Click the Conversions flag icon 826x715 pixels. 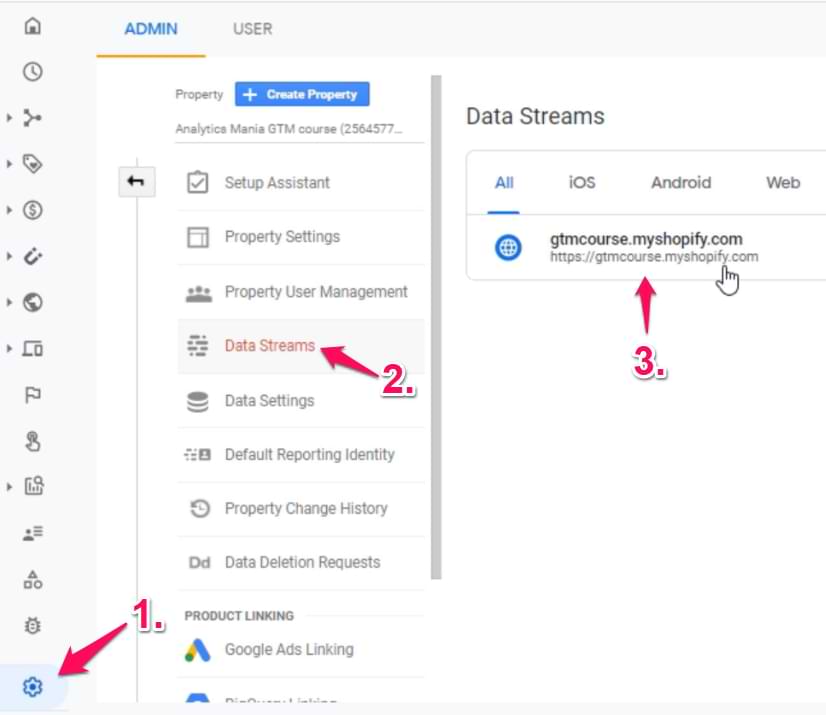pos(32,394)
